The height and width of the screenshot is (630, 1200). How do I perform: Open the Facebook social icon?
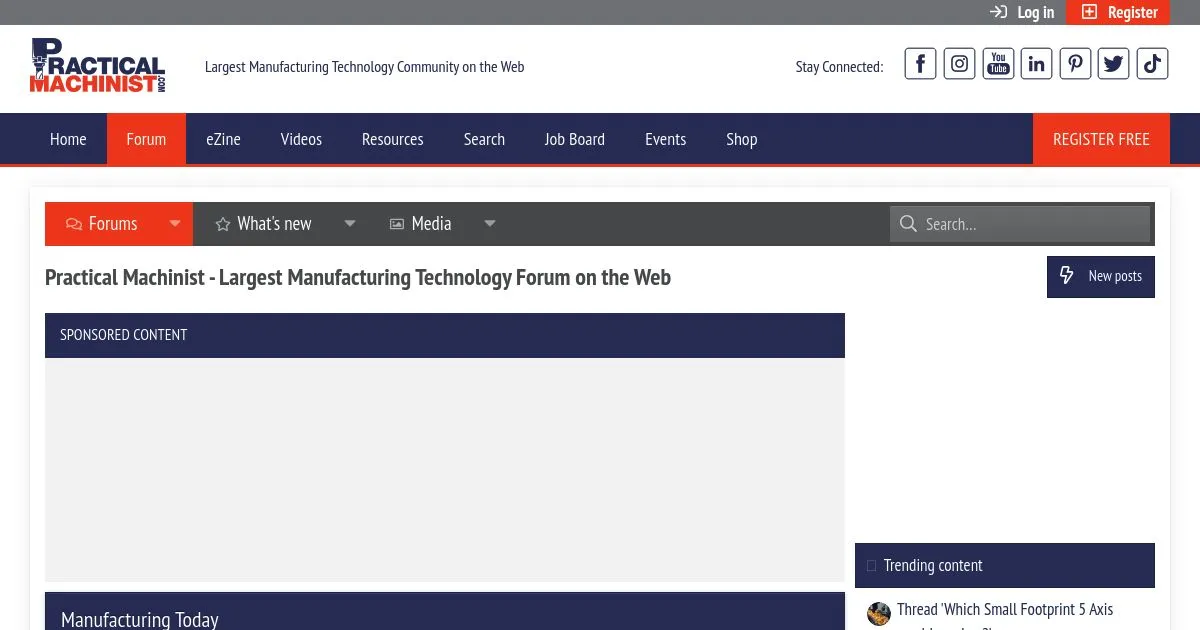coord(920,64)
